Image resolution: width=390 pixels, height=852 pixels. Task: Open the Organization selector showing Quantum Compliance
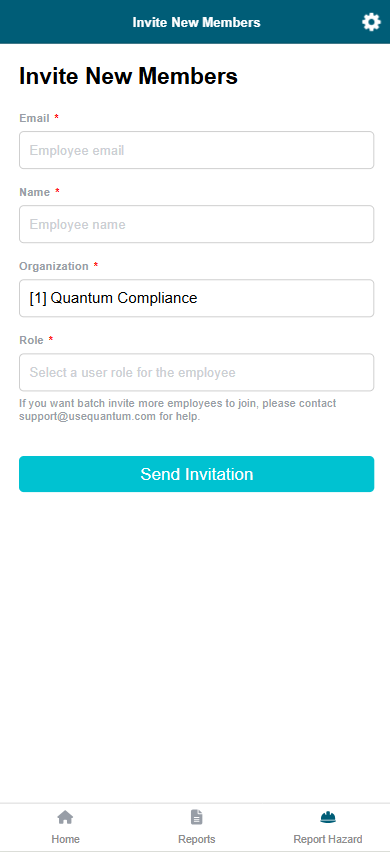pos(197,298)
